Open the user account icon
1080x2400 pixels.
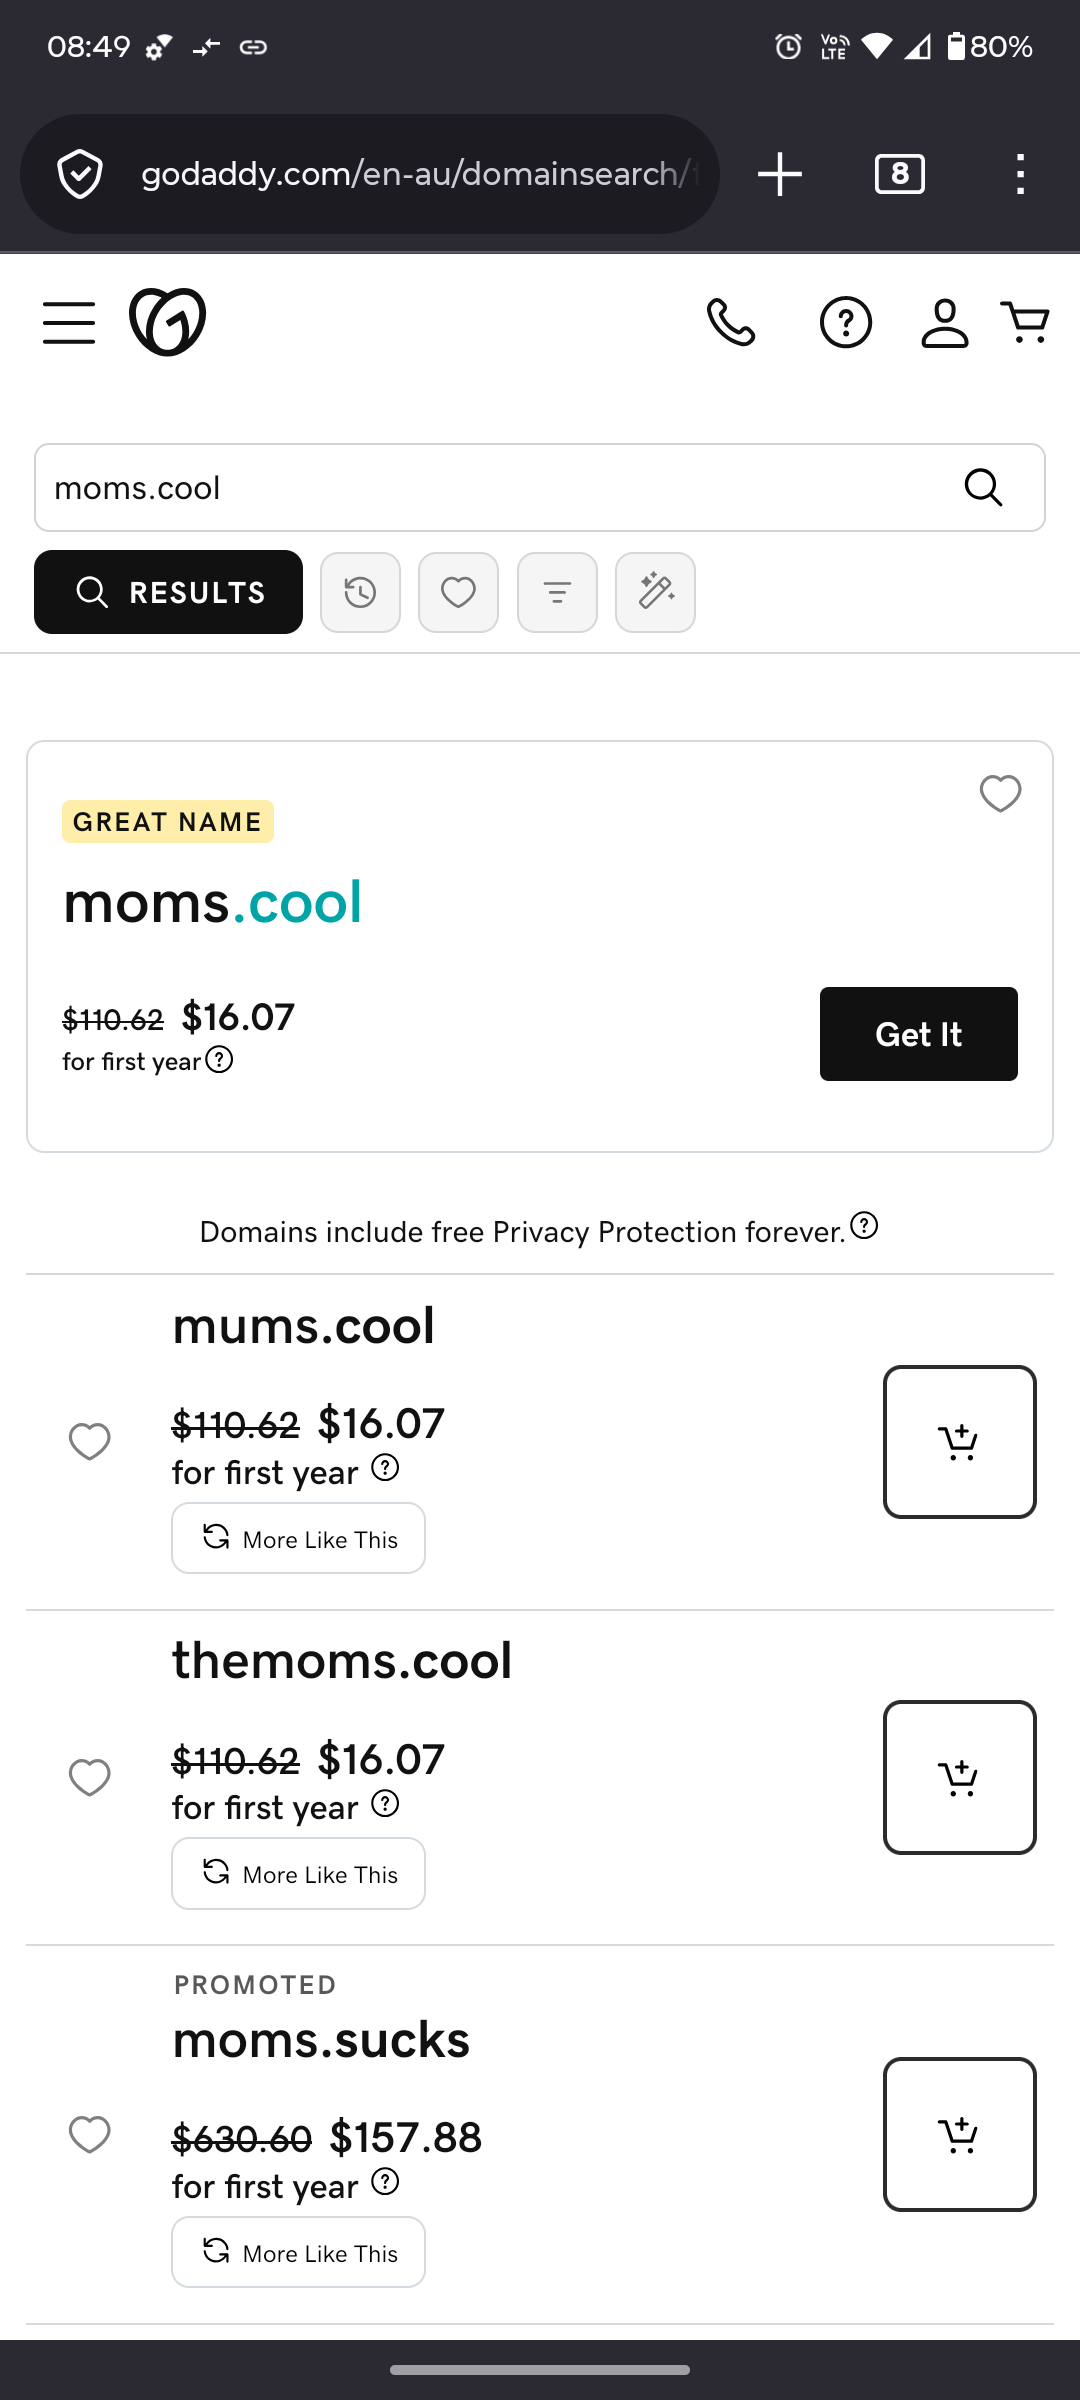944,323
